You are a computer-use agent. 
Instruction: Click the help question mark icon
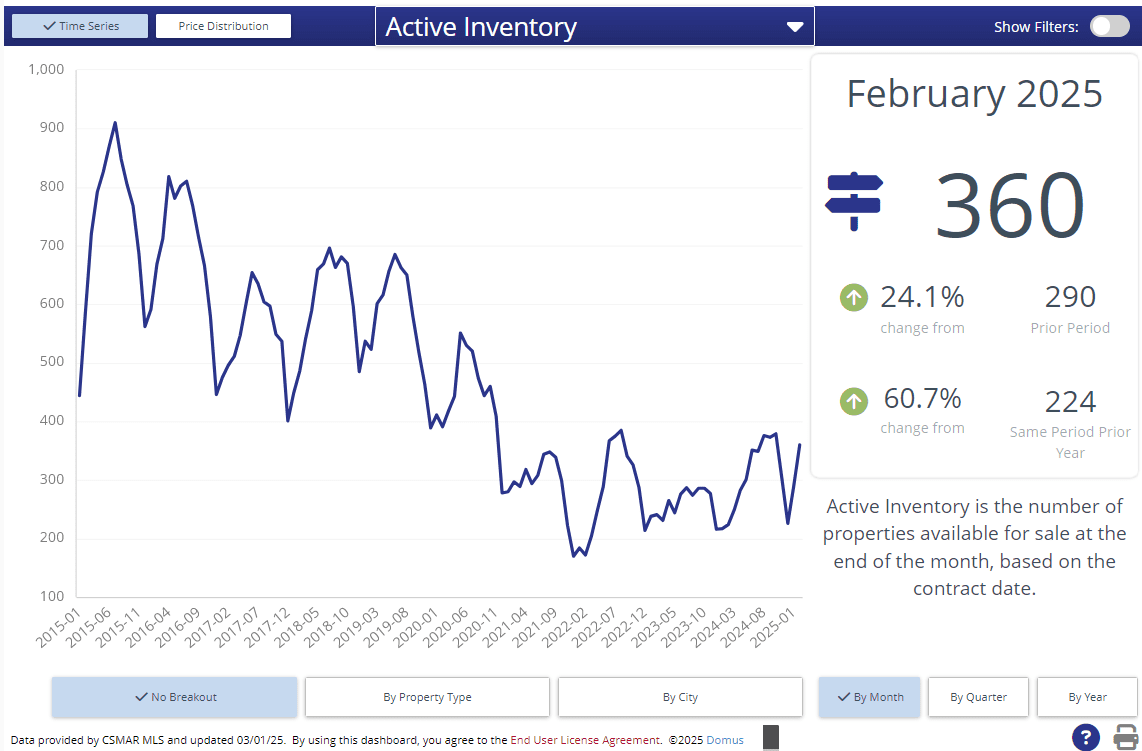pyautogui.click(x=1086, y=738)
